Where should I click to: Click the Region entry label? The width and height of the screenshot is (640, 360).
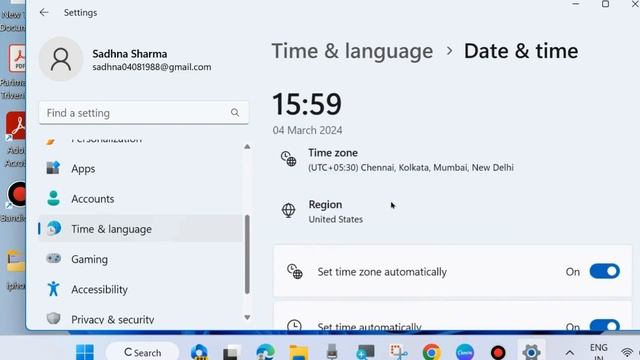point(325,204)
